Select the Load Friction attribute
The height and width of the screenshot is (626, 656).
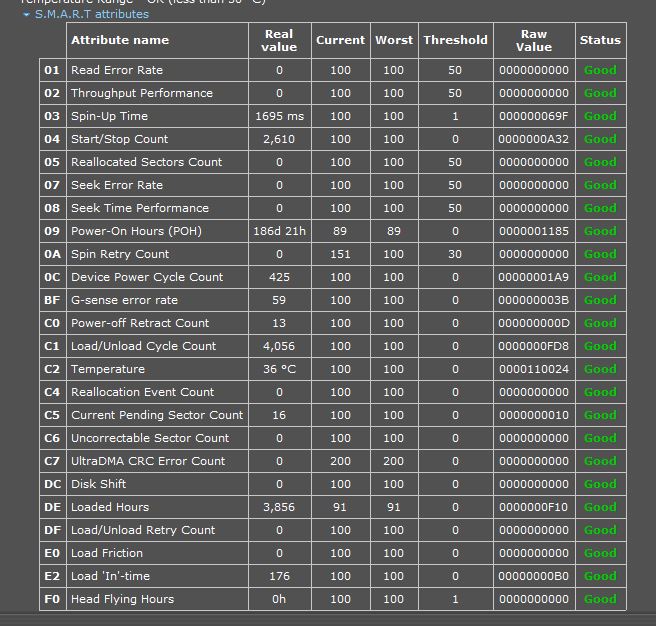(107, 553)
